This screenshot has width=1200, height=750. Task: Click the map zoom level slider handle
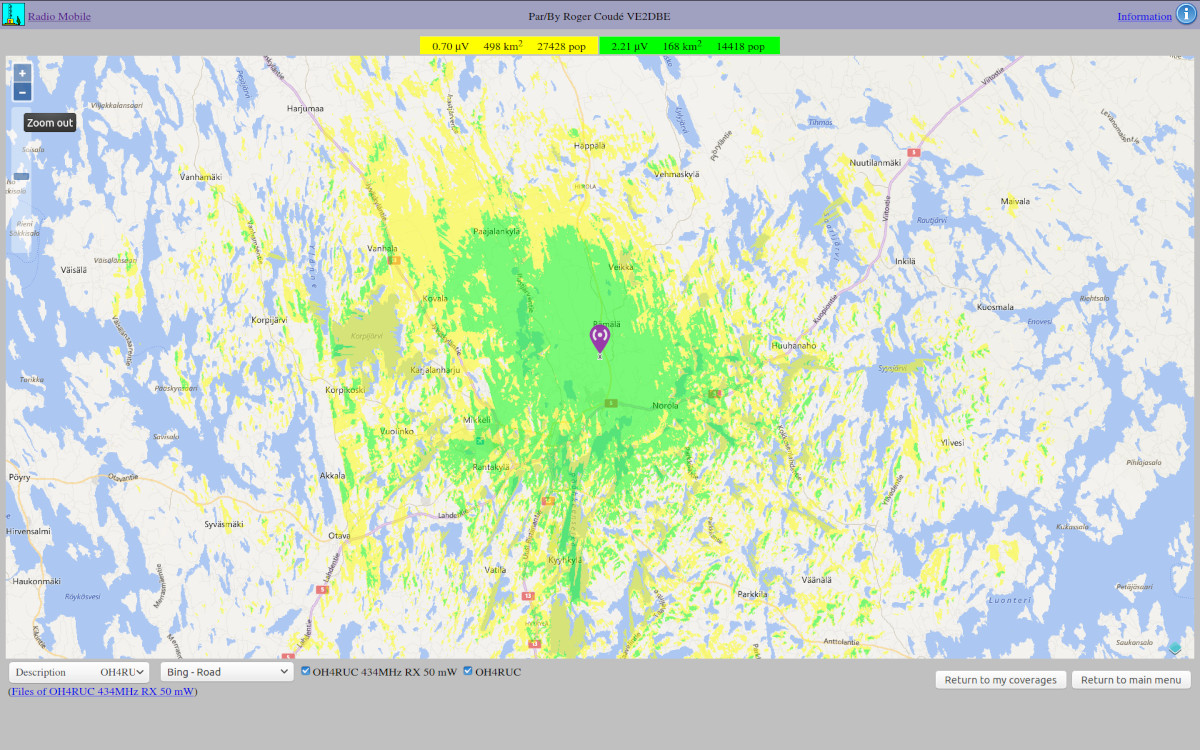click(x=22, y=177)
